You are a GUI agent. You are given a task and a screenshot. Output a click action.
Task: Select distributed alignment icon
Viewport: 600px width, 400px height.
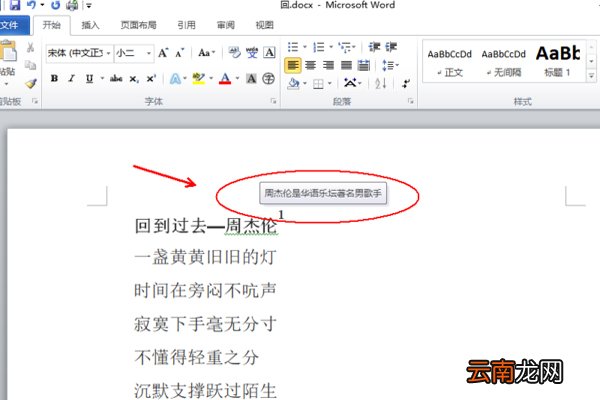[364, 65]
